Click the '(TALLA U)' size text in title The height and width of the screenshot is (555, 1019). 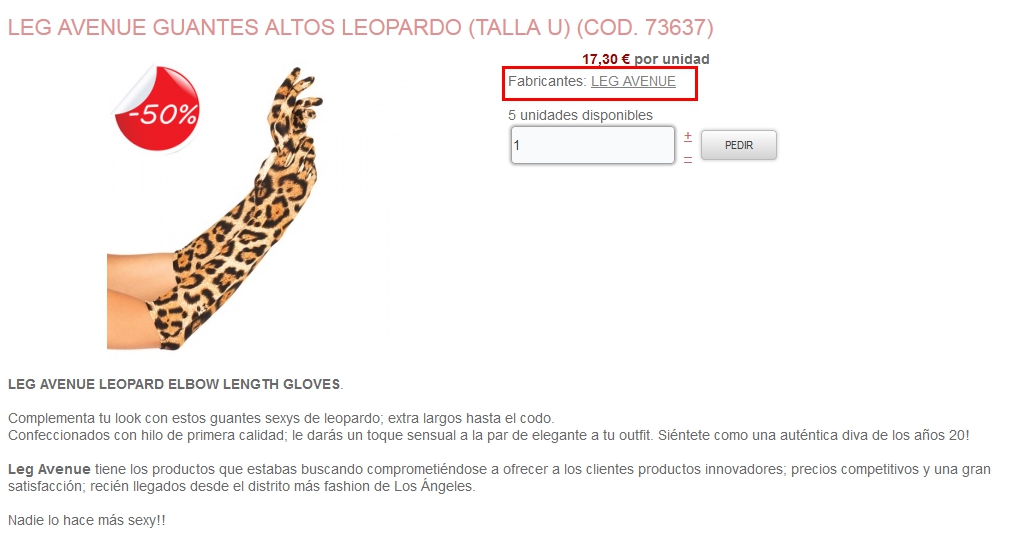(x=519, y=27)
